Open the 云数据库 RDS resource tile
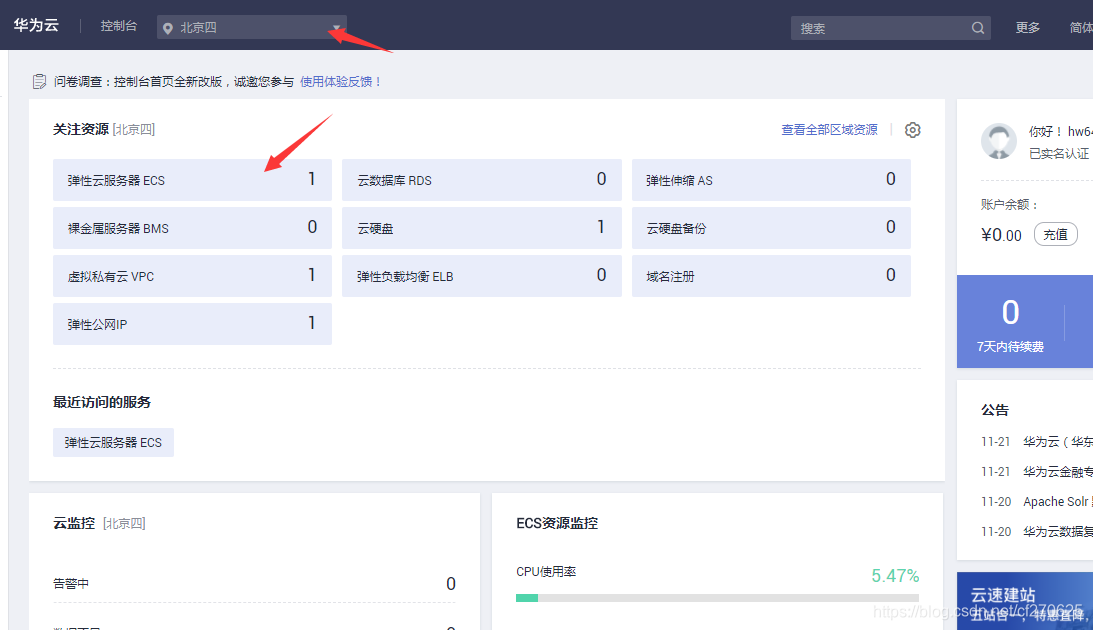The height and width of the screenshot is (630, 1093). click(482, 180)
